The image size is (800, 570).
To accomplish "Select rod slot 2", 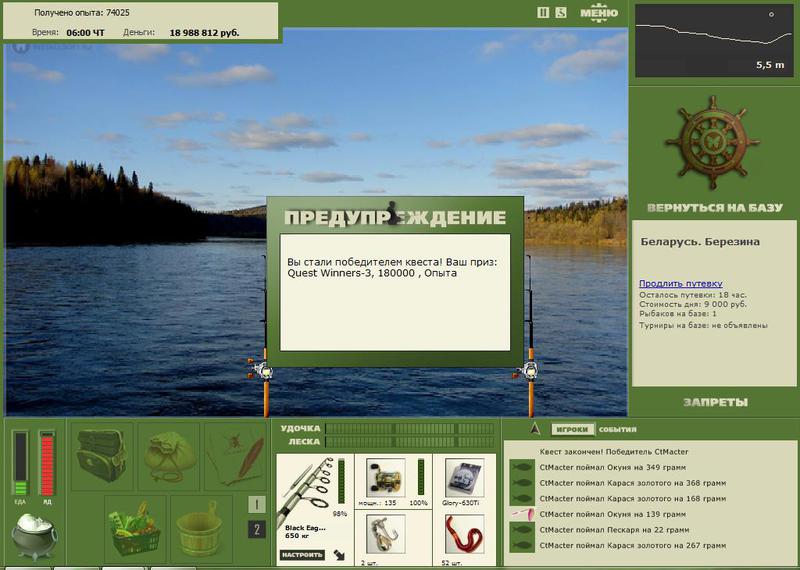I will pos(257,529).
